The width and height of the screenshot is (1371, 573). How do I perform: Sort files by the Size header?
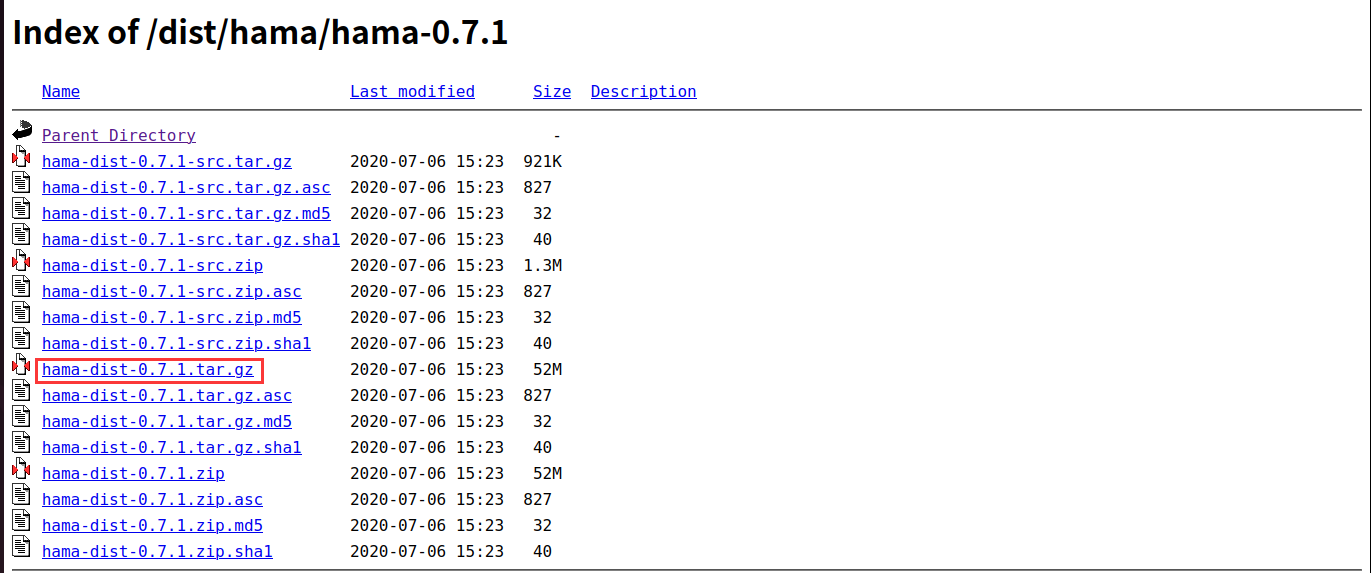tap(552, 91)
